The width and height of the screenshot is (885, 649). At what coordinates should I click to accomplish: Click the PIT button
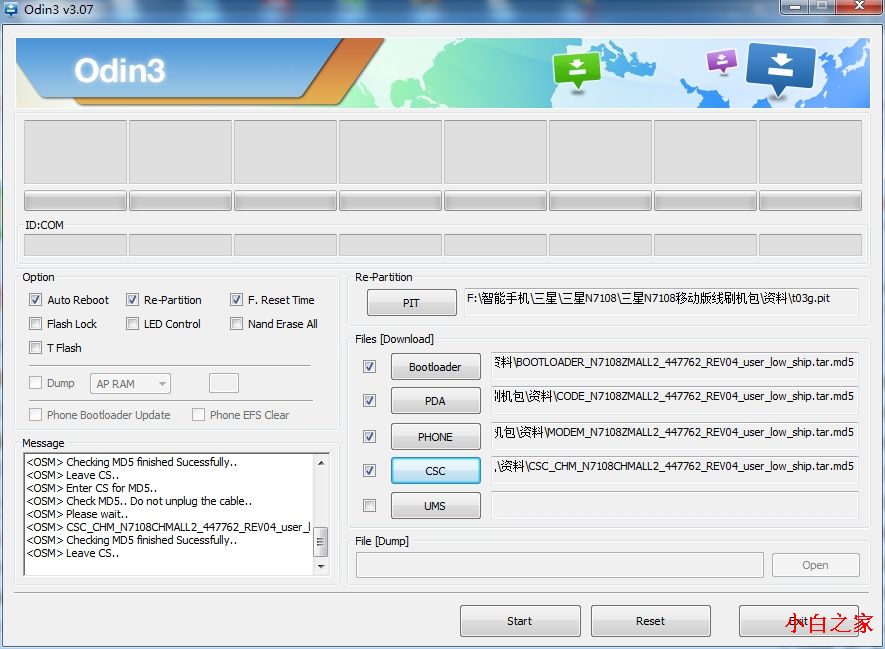click(x=411, y=302)
